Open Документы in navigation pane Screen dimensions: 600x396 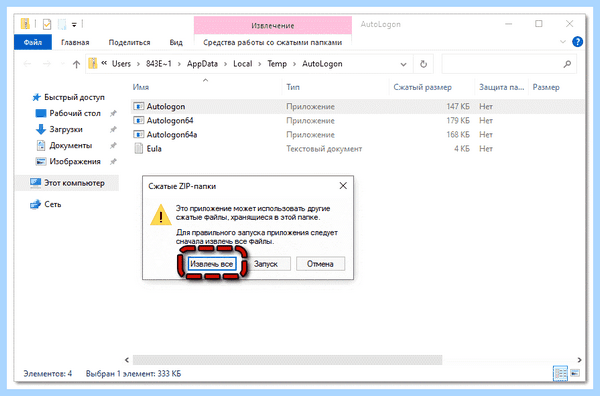coord(71,145)
